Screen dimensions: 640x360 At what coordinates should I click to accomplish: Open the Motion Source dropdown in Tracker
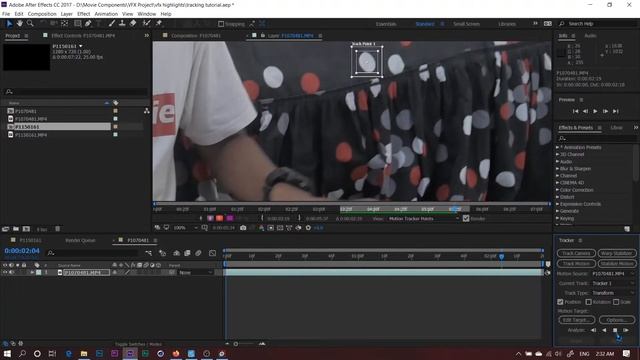[x=613, y=273]
